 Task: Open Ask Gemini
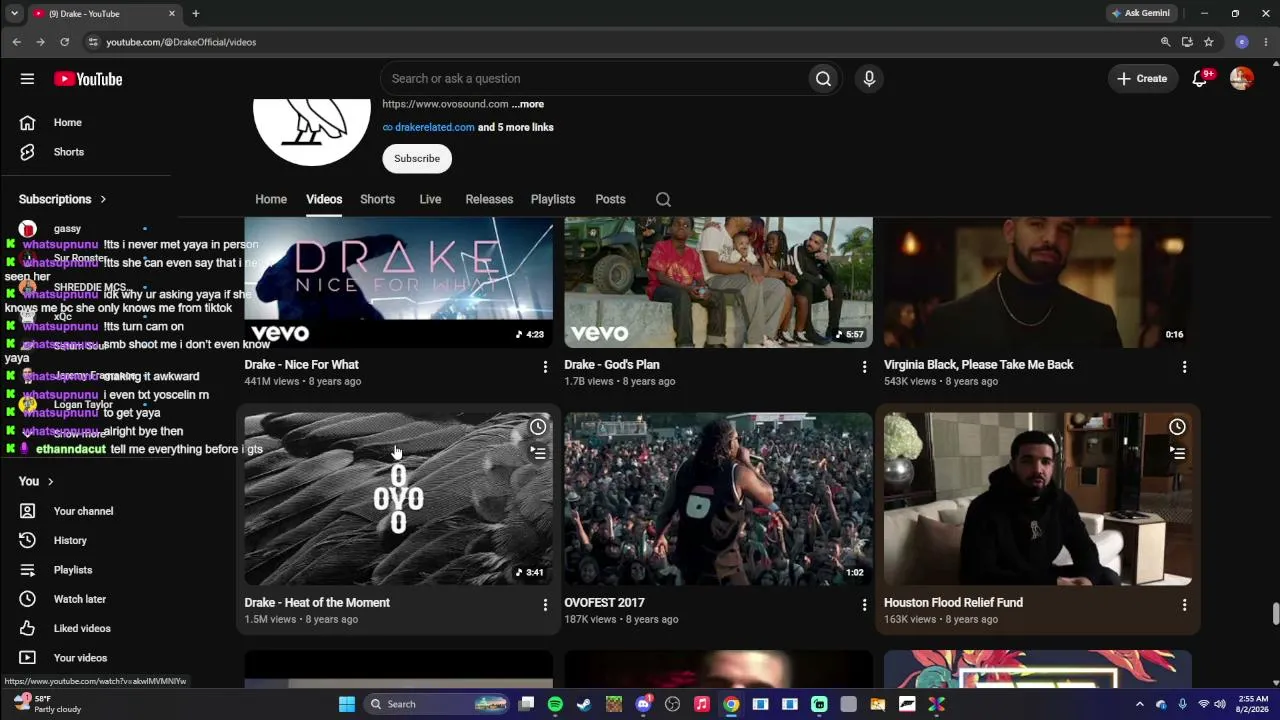tap(1140, 13)
